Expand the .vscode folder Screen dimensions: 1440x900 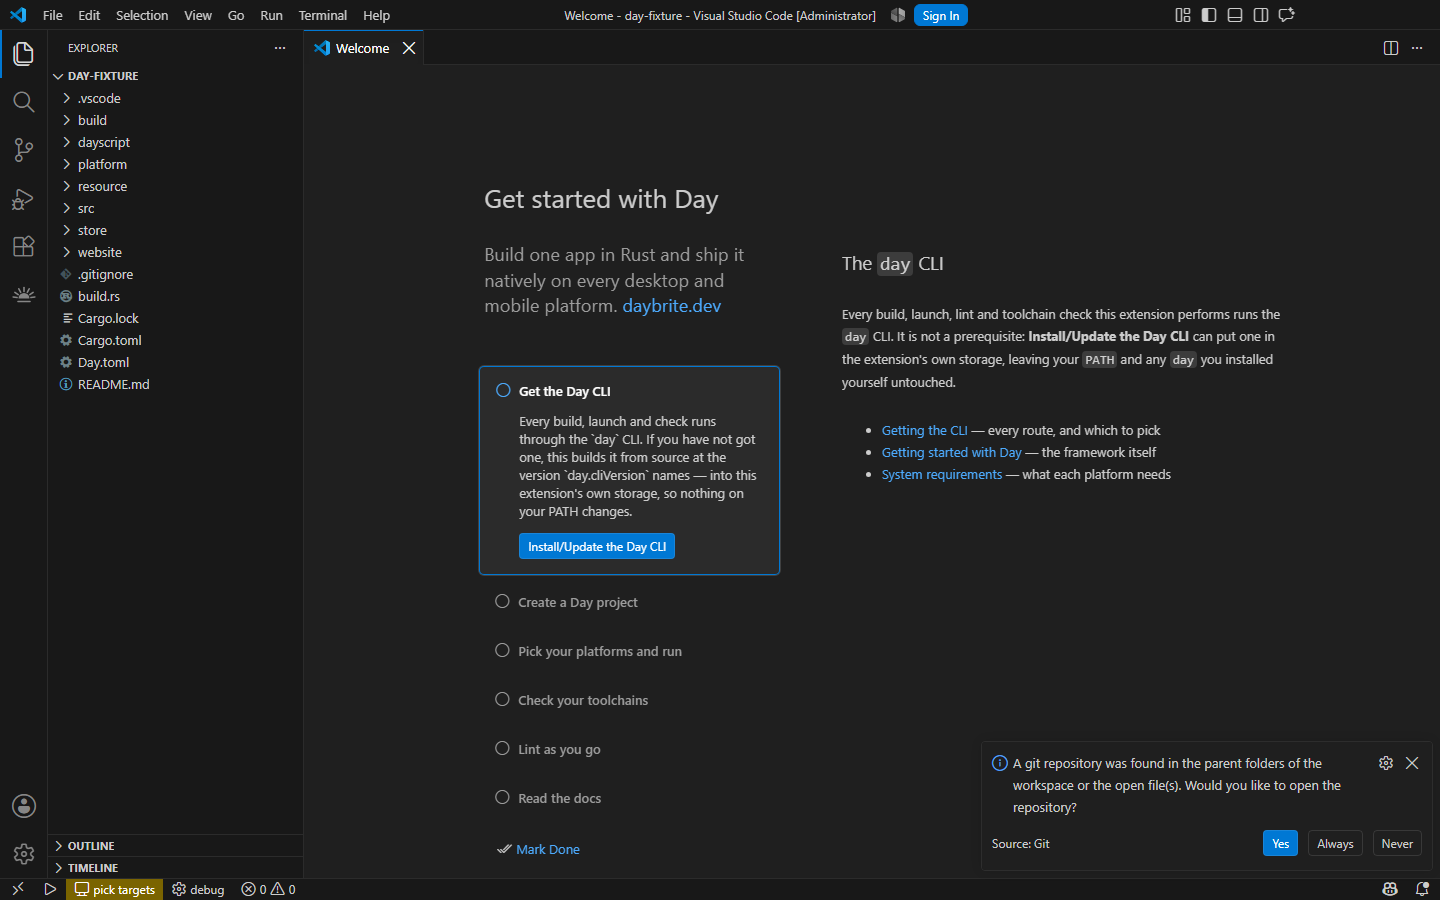pos(175,98)
